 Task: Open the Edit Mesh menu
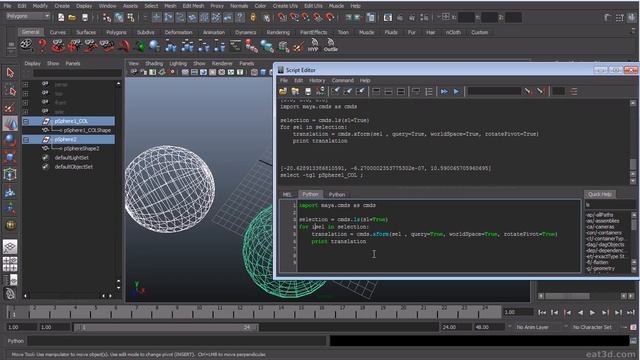click(193, 6)
